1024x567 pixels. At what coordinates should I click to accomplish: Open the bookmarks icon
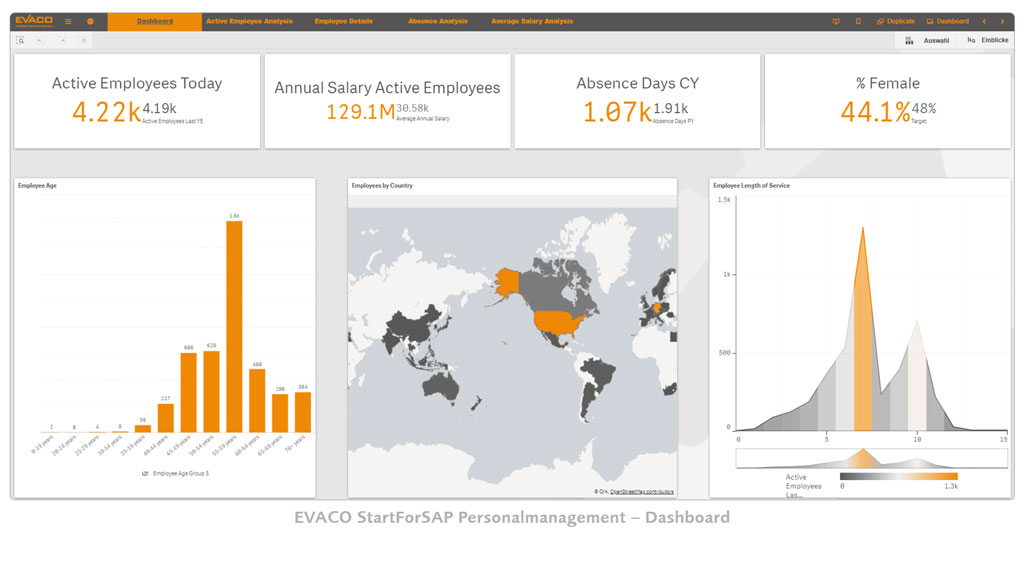tap(858, 22)
